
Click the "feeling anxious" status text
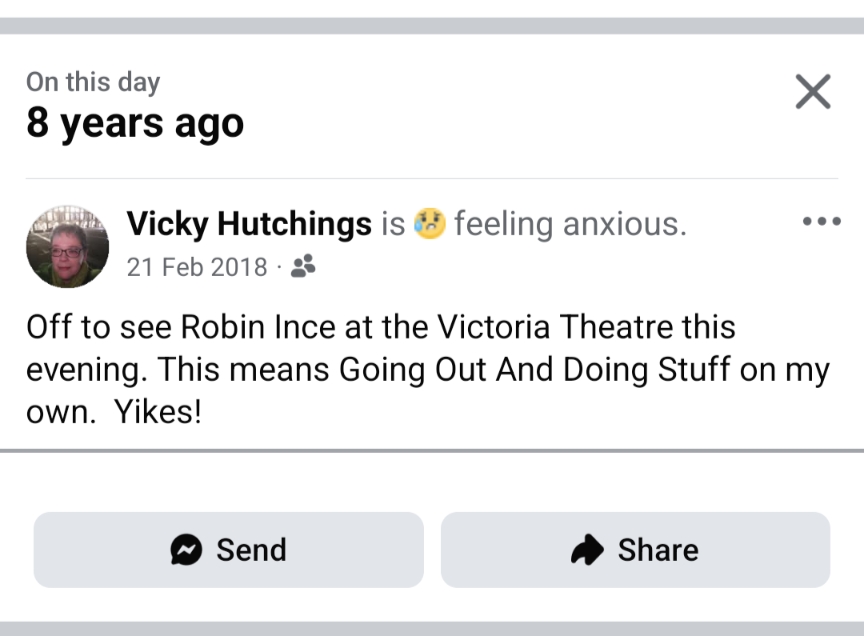click(570, 224)
